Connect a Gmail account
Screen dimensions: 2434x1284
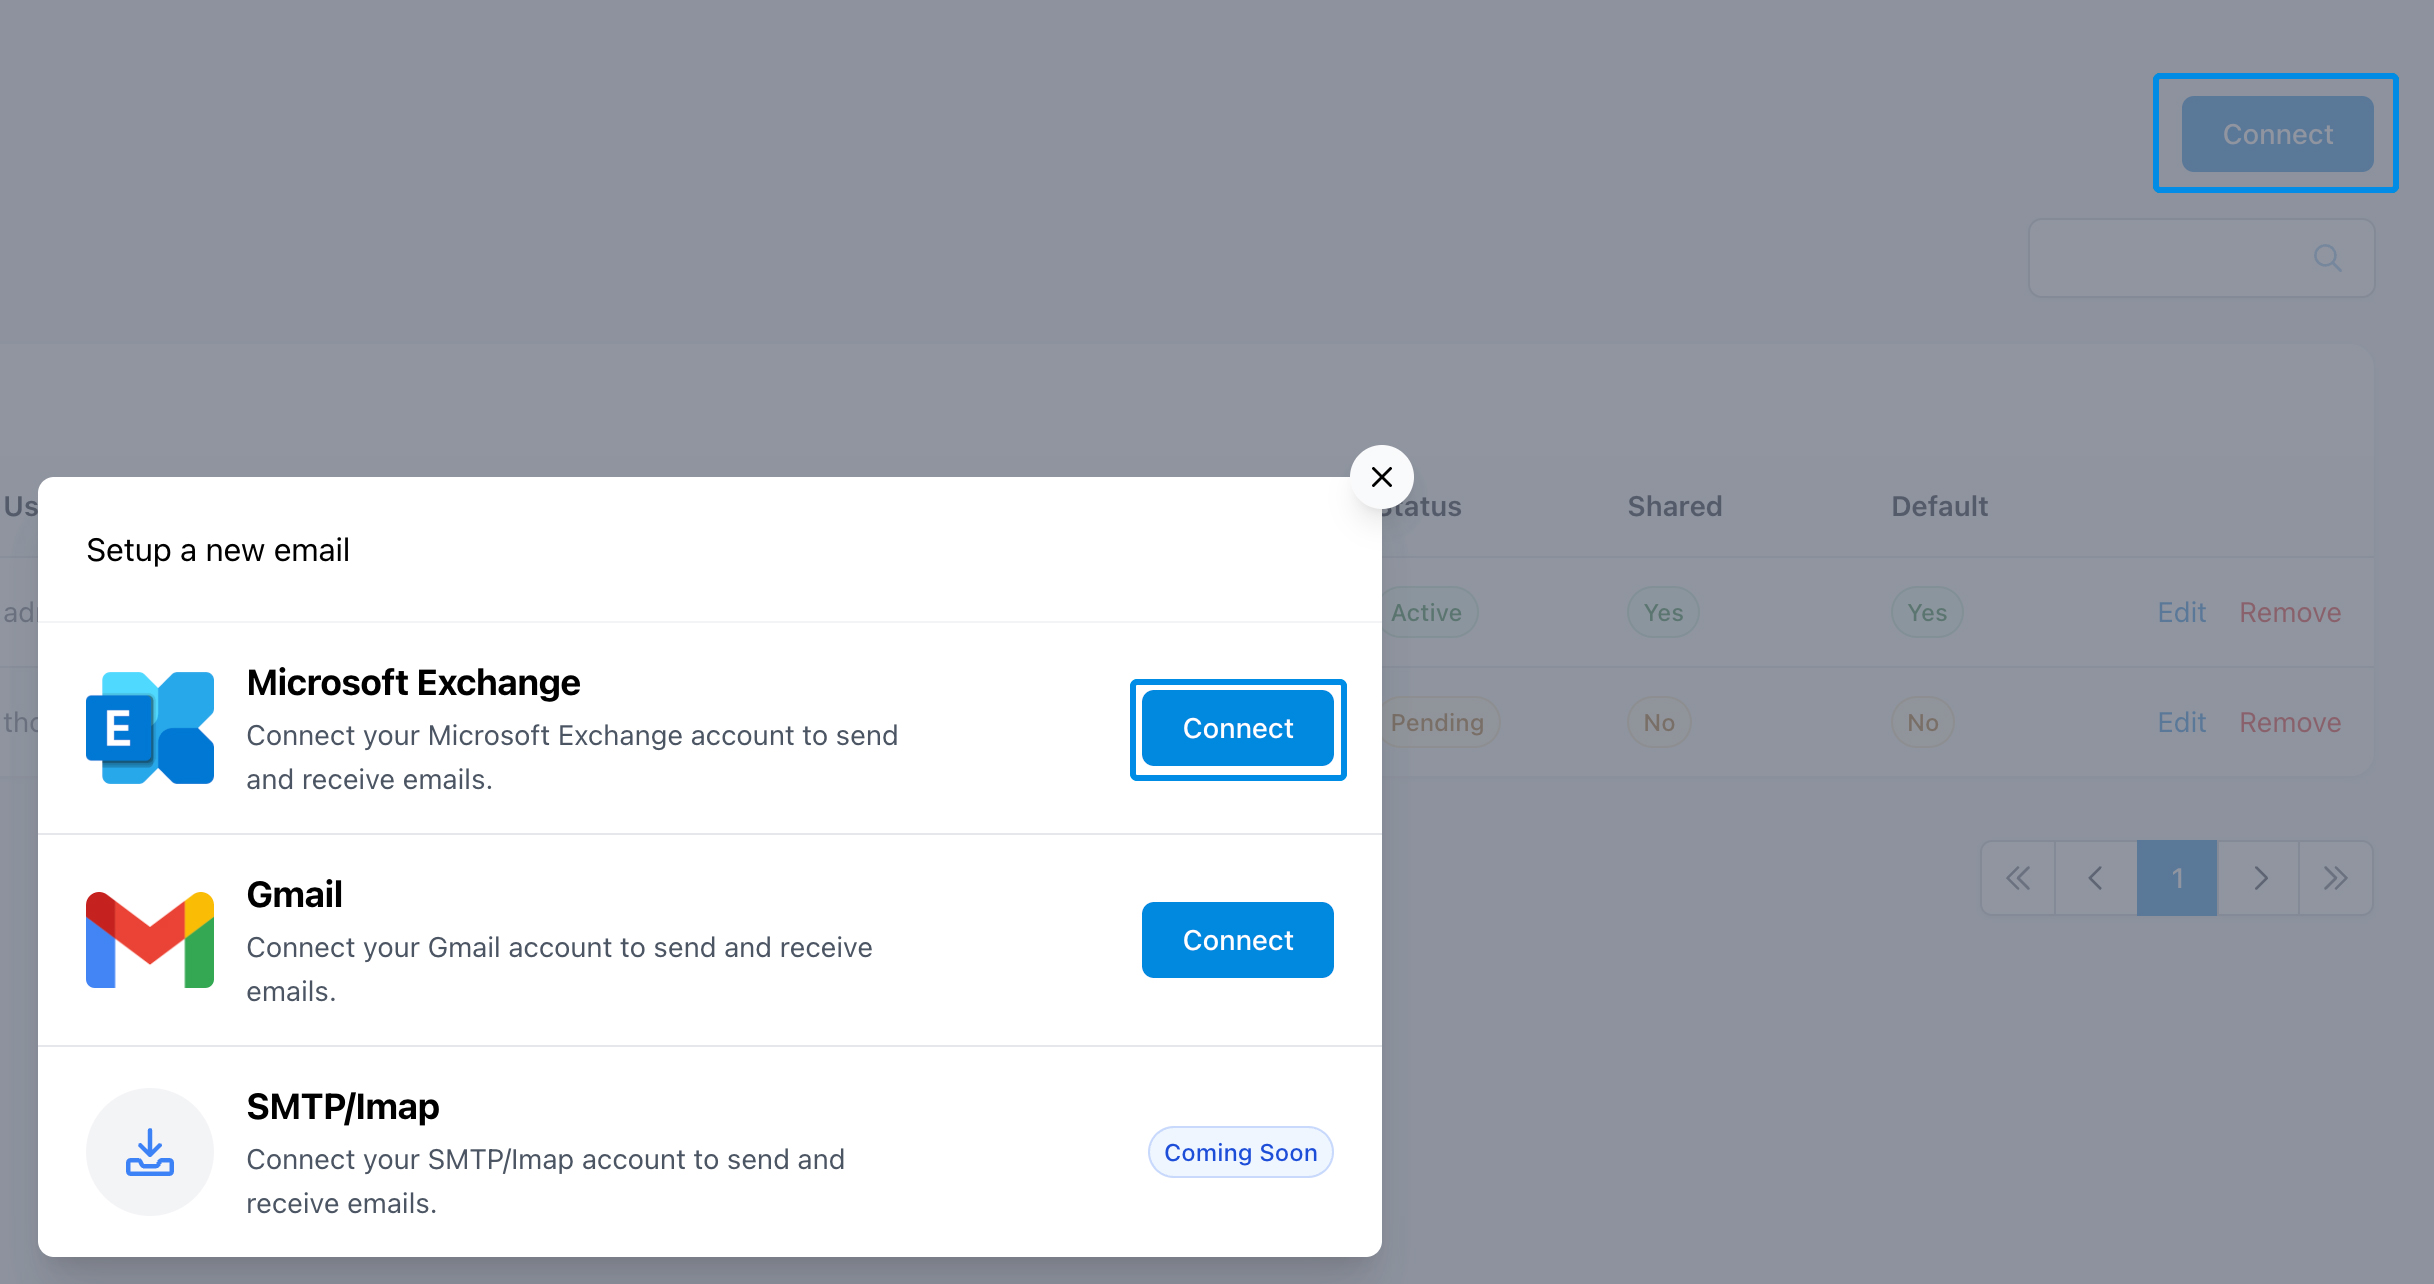point(1237,940)
